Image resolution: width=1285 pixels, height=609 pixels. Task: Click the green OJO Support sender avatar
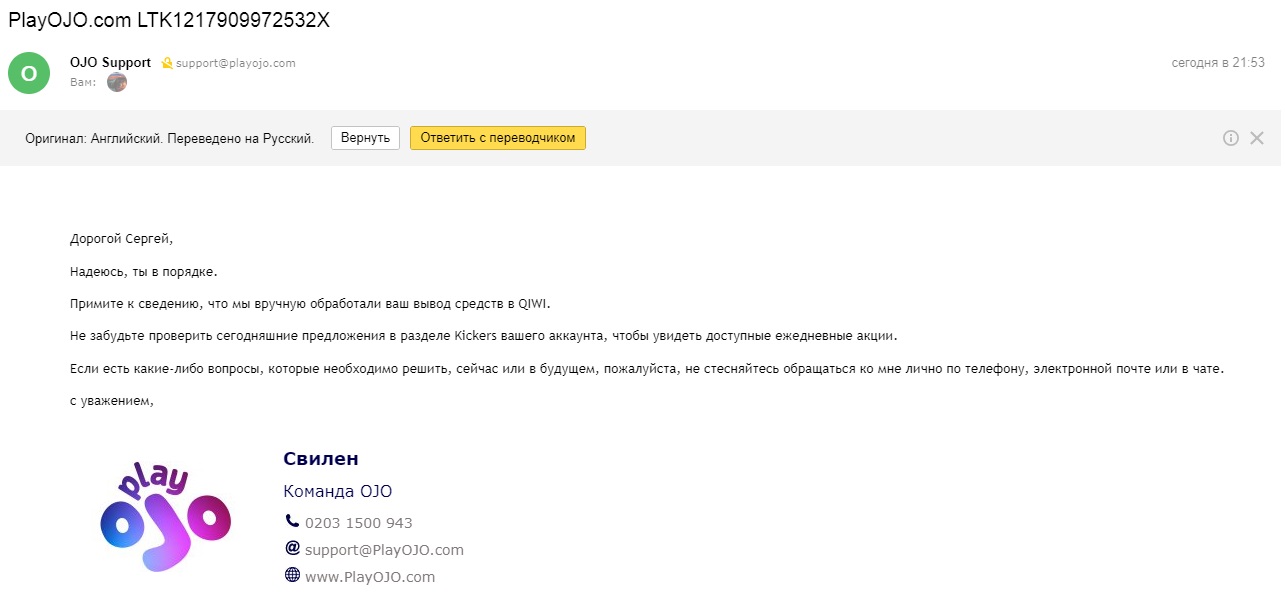pyautogui.click(x=29, y=72)
